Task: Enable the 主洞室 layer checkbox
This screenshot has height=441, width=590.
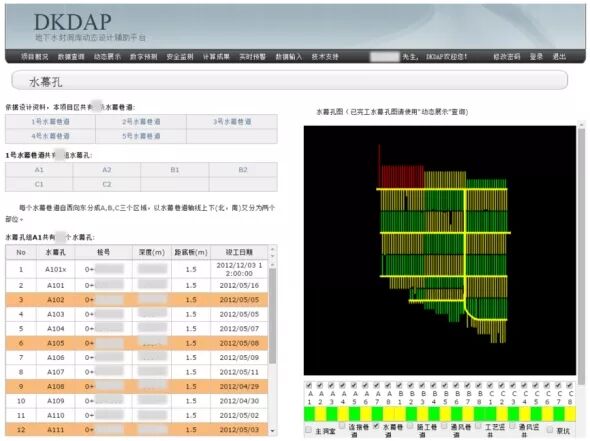Action: 309,429
